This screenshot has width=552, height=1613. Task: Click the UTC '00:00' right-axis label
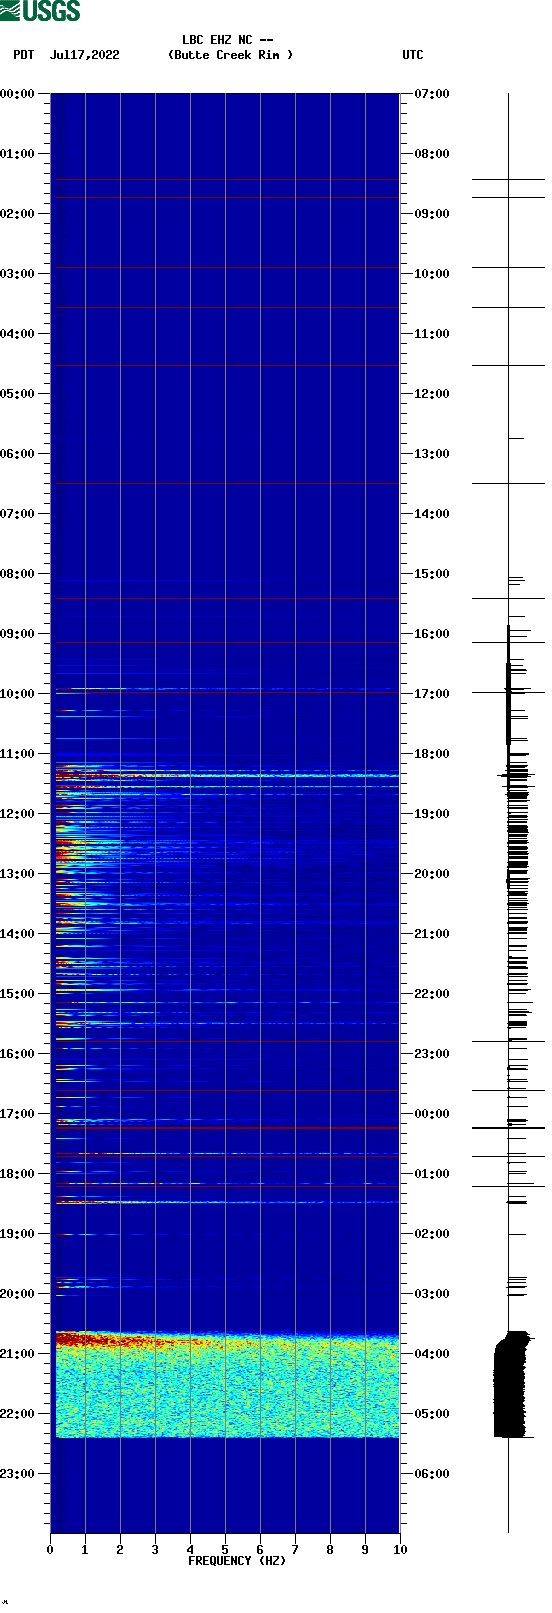[432, 1114]
